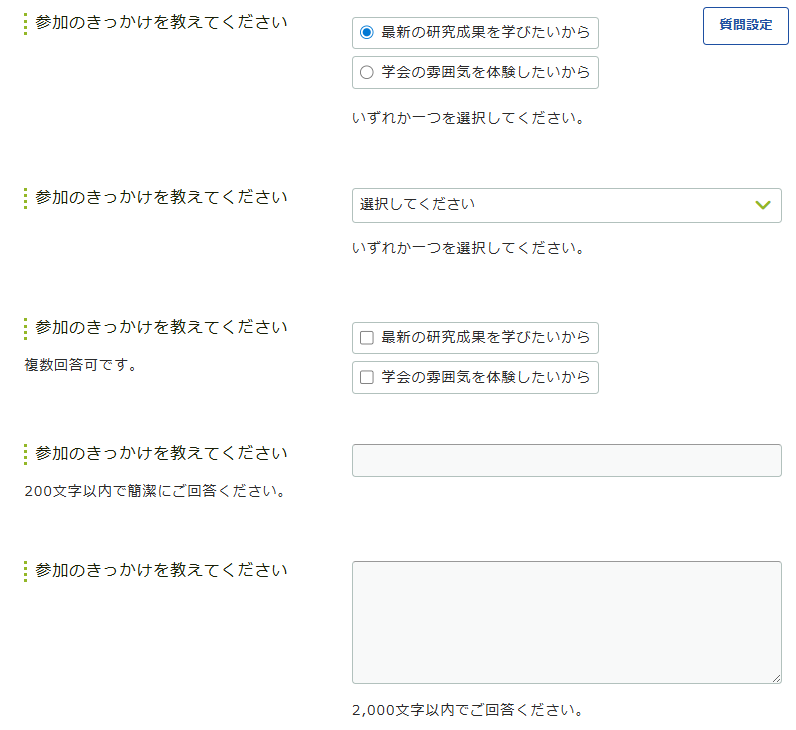796x730 pixels.
Task: Check the 学会の雰囲気を体験したいから checkbox
Action: tap(367, 378)
